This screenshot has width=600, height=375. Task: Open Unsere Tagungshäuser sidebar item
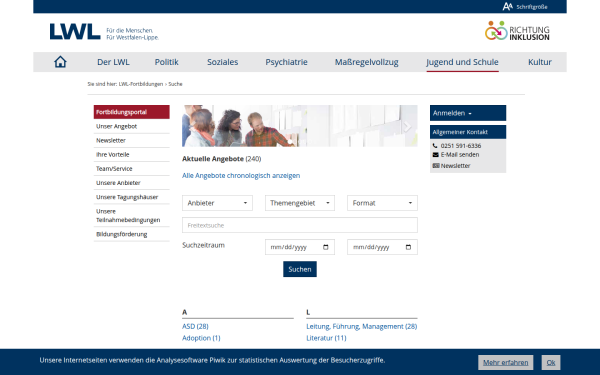132,197
